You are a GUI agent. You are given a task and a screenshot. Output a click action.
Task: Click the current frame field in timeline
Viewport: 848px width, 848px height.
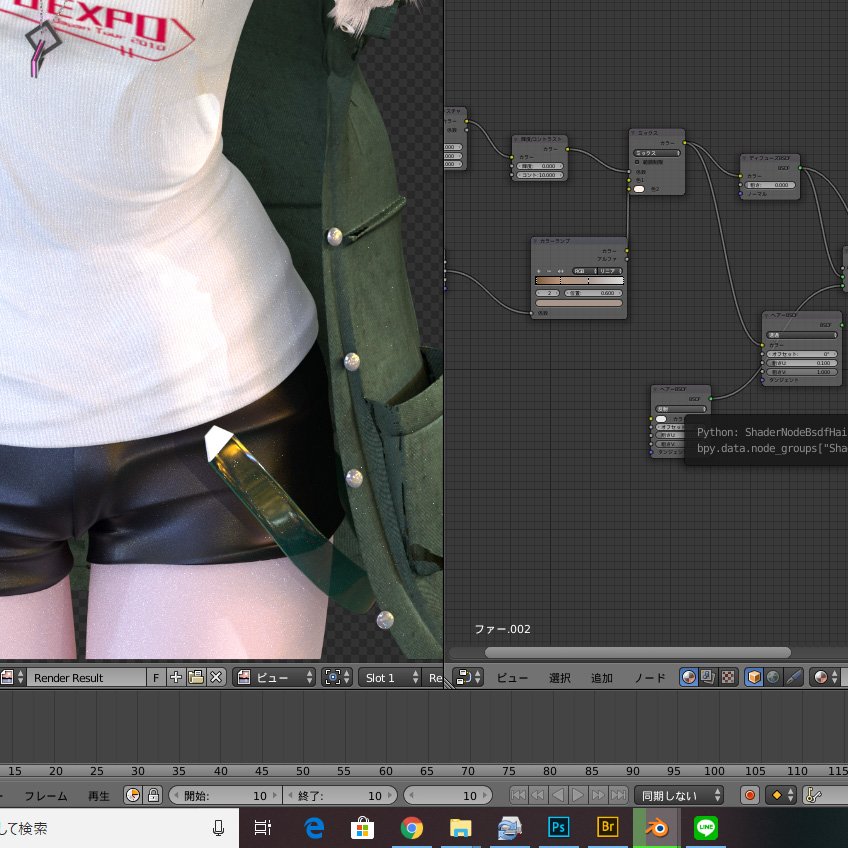[448, 795]
